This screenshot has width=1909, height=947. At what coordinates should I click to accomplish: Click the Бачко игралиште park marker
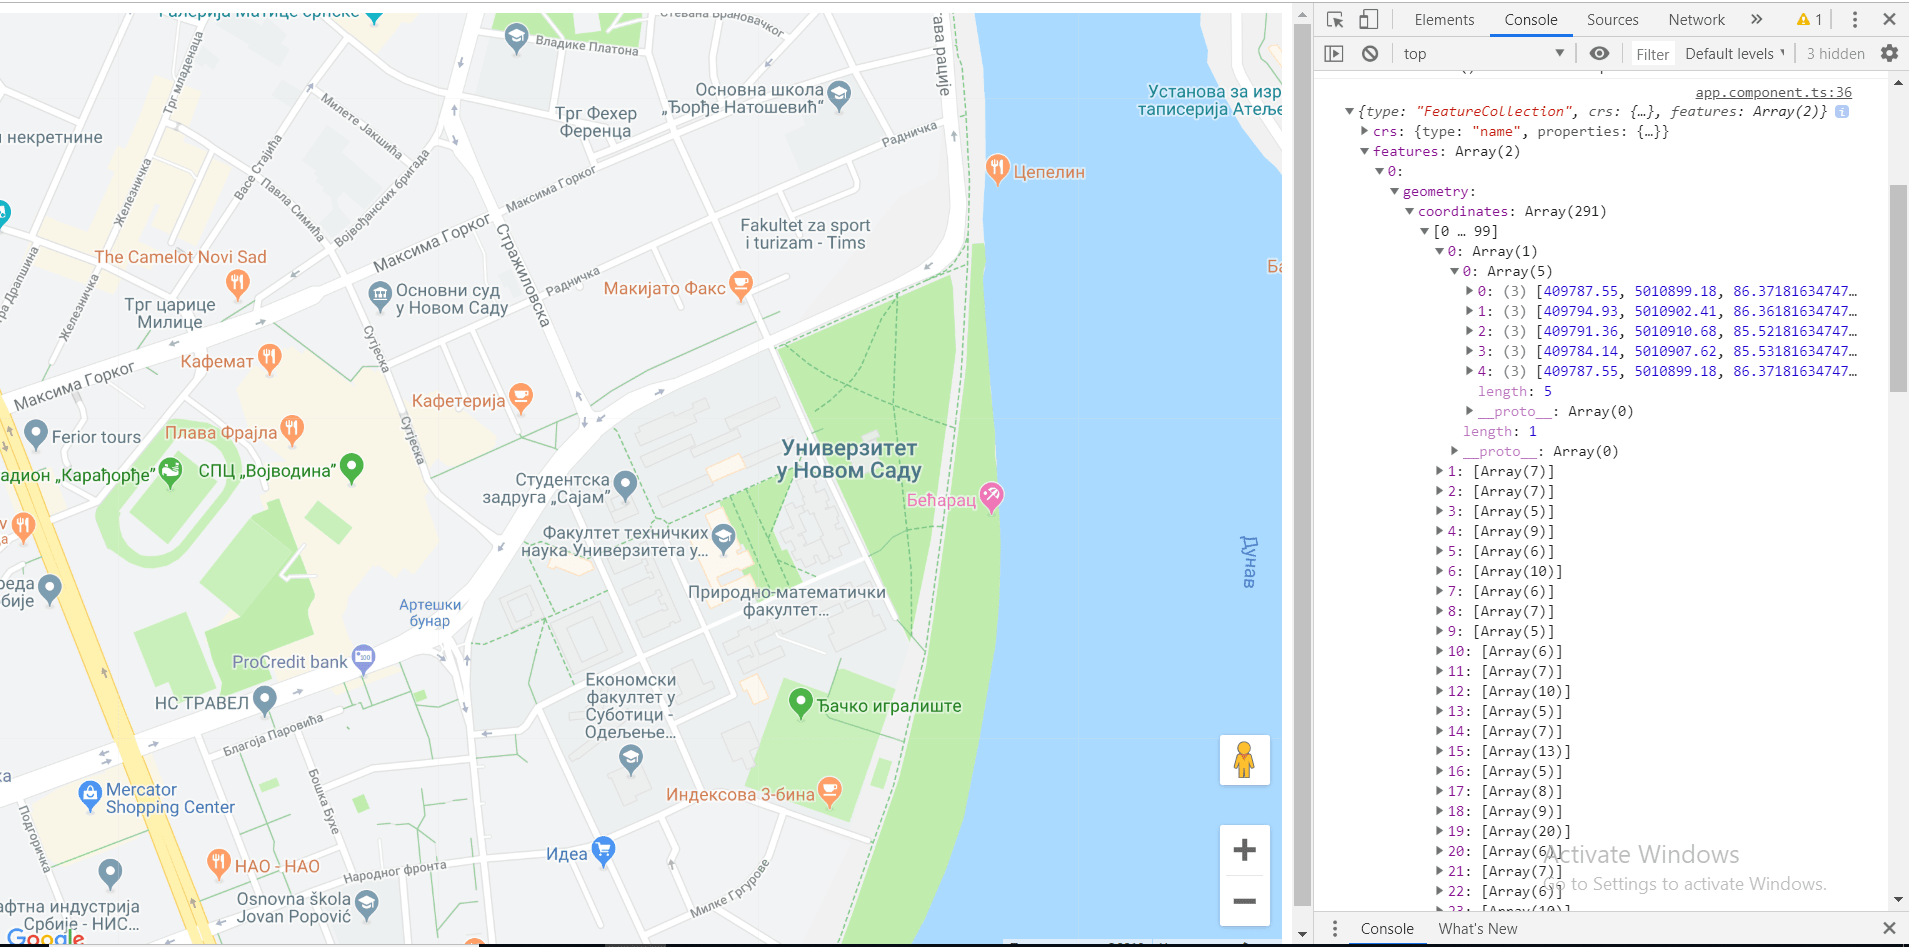[800, 703]
